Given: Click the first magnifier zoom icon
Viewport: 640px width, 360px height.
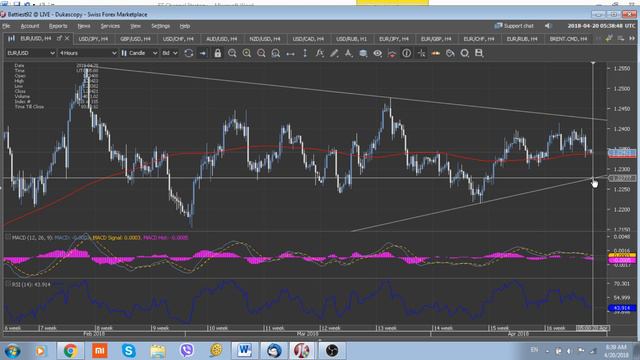Looking at the screenshot, I should click(232, 53).
